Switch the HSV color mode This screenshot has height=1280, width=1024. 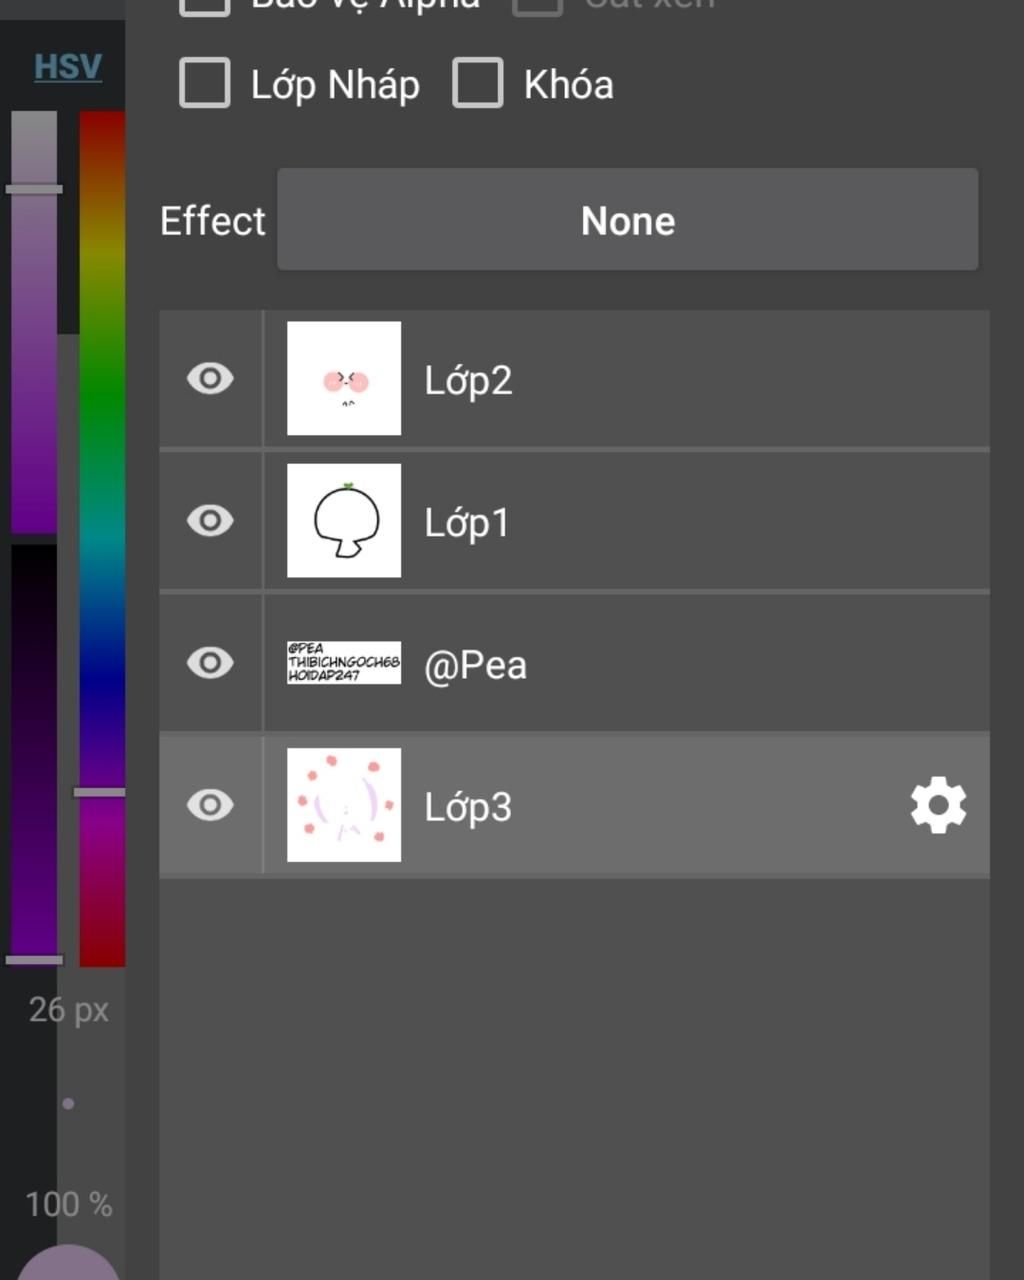68,67
